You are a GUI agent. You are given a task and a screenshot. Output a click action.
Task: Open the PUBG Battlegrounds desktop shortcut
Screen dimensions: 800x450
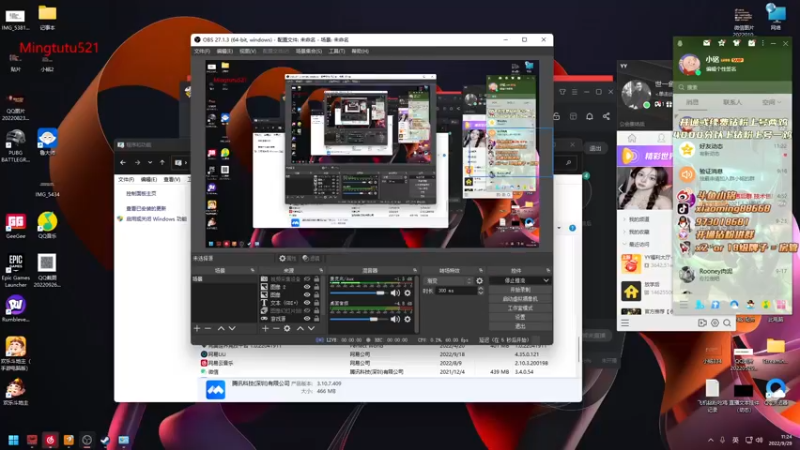point(15,146)
